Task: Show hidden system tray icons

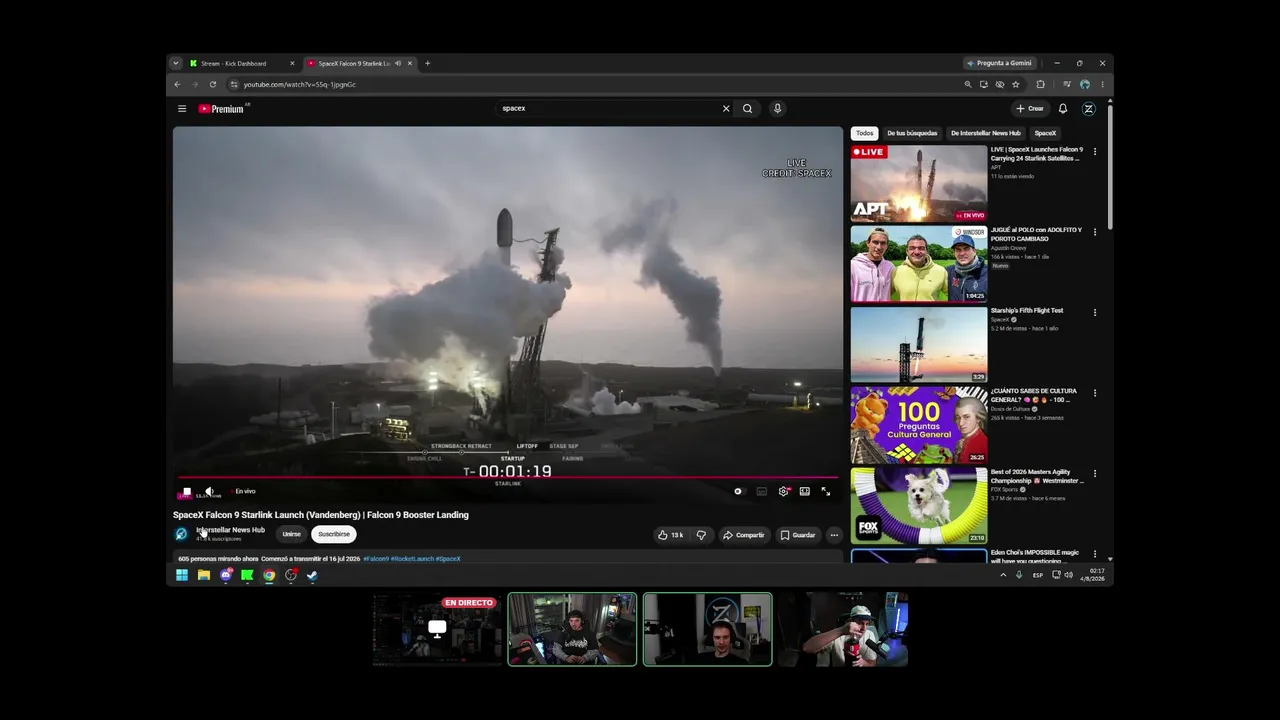Action: [x=1003, y=576]
